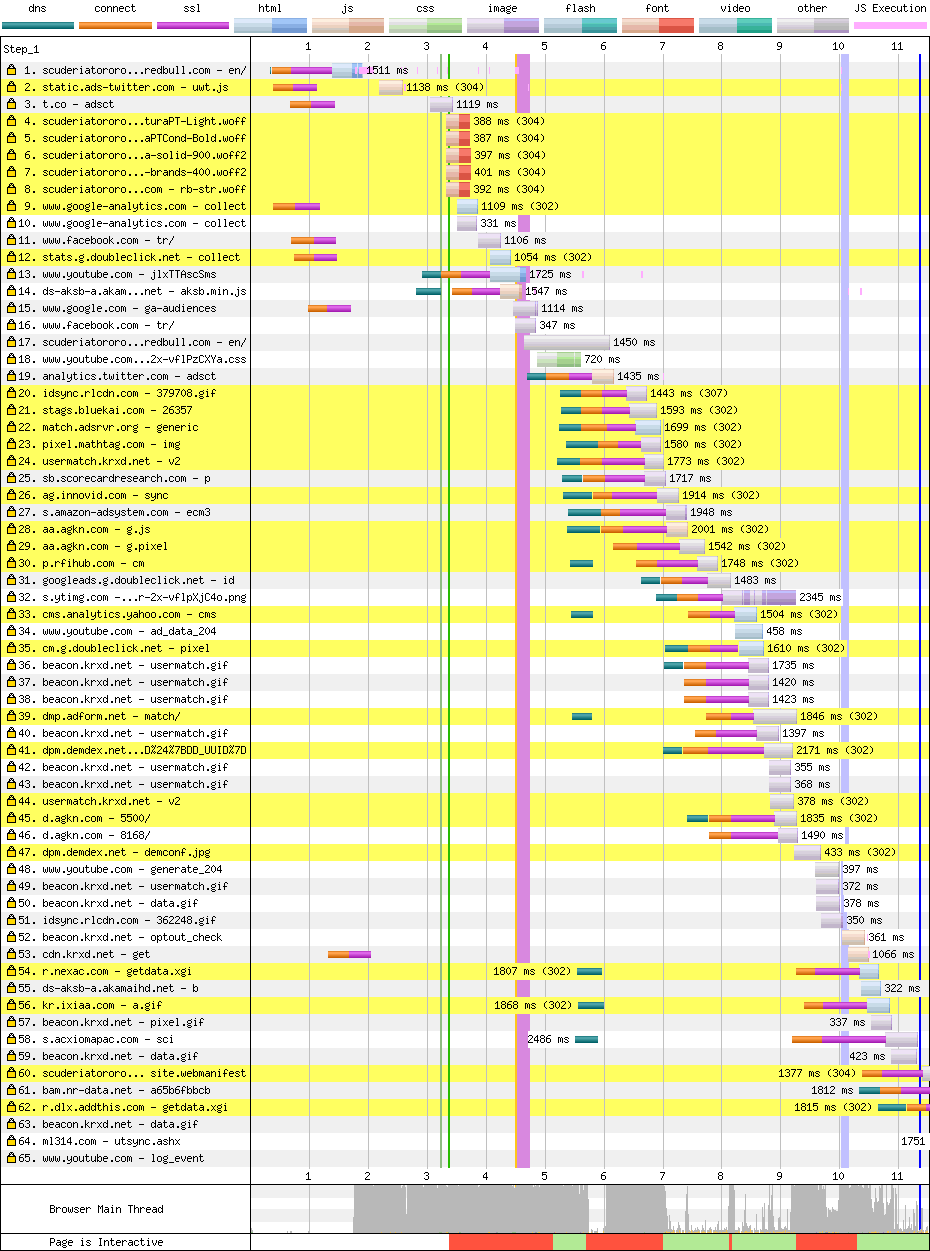This screenshot has width=930, height=1251.
Task: Click the lock icon beside analytics.twitter.com adsct
Action: (x=12, y=376)
